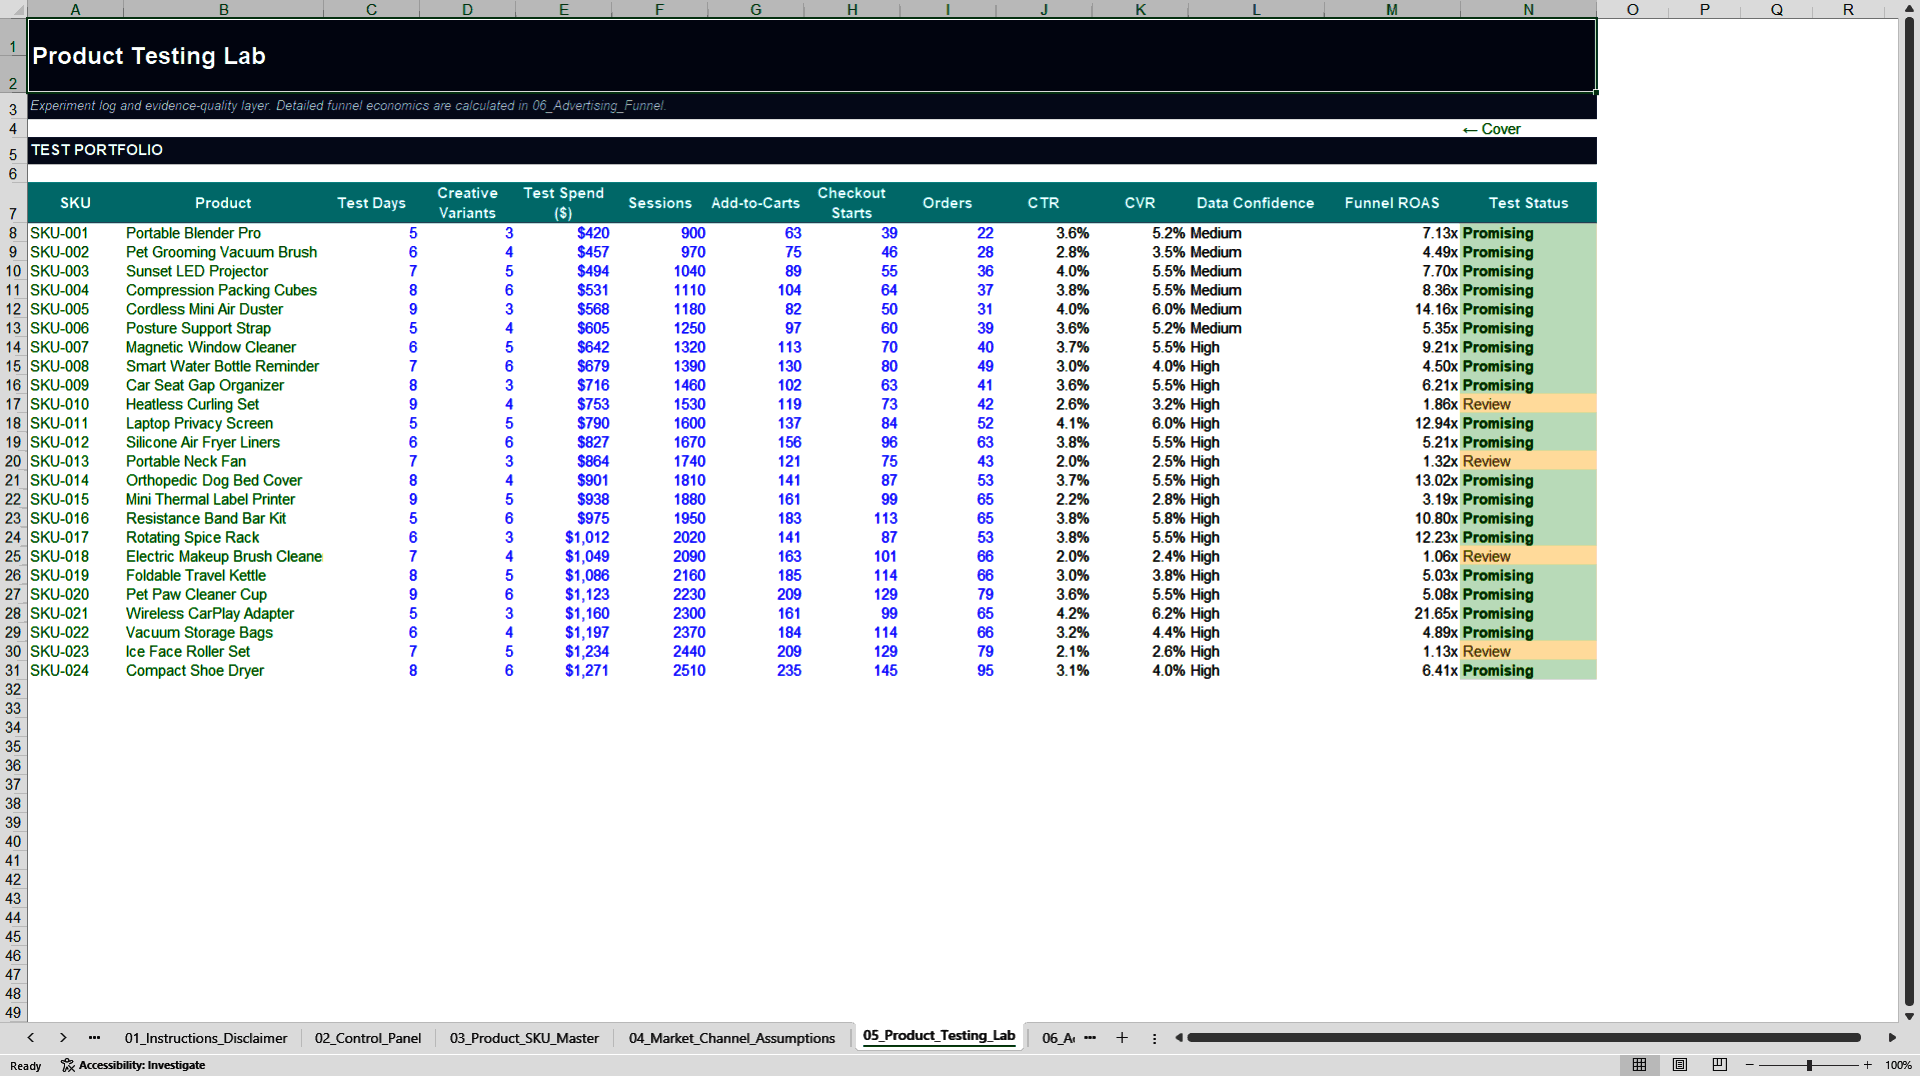The width and height of the screenshot is (1920, 1076).
Task: Switch to 03_Product_SKU_Master sheet
Action: click(x=524, y=1038)
